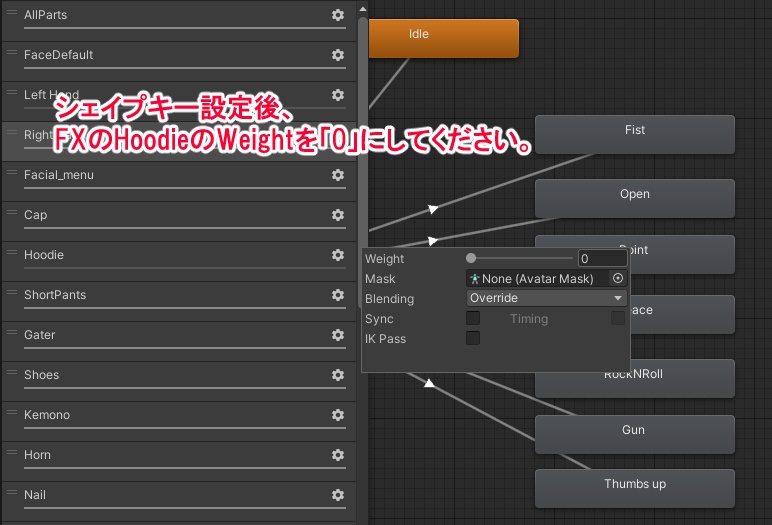772x525 pixels.
Task: Open settings gear for Horn layer
Action: point(338,455)
